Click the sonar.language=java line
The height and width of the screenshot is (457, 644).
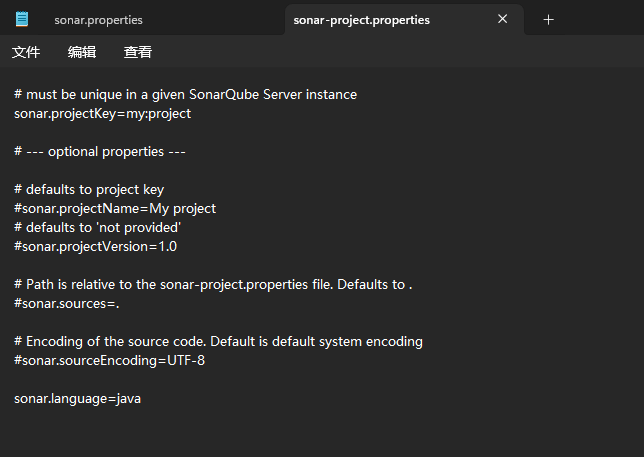point(78,398)
